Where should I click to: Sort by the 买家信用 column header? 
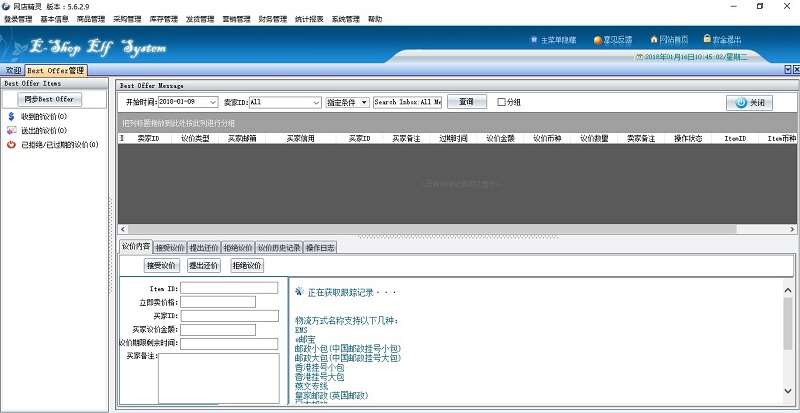(x=301, y=138)
